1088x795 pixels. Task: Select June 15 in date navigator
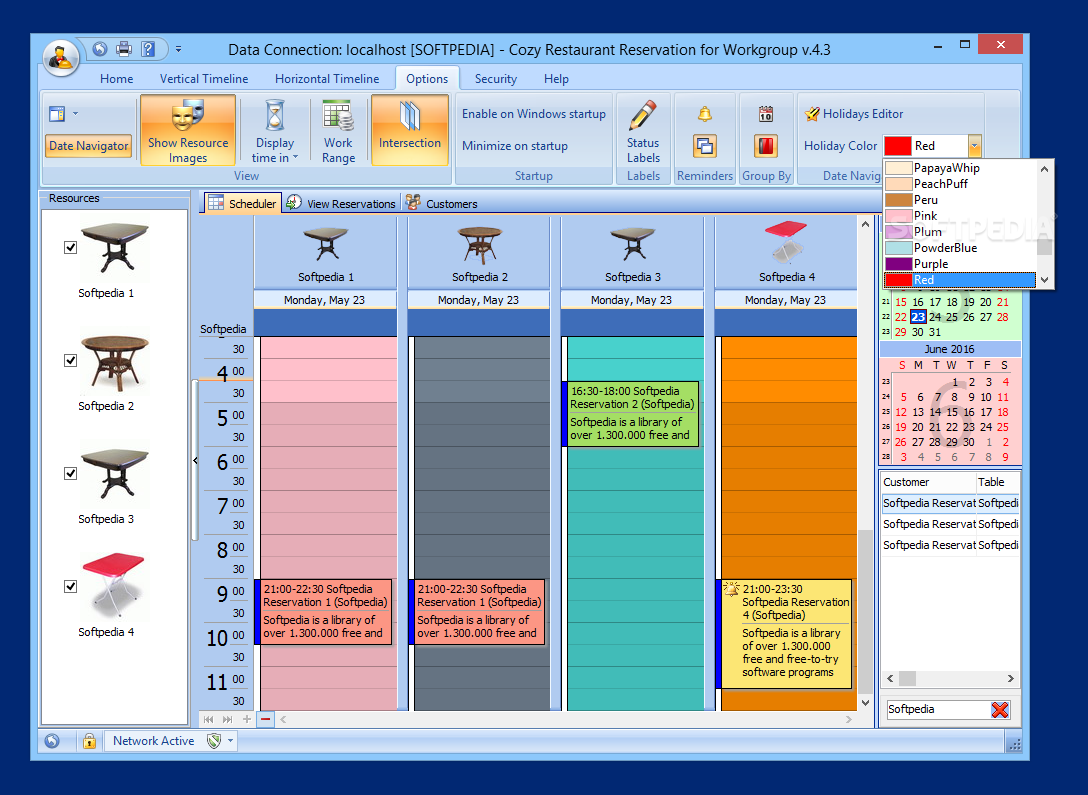(x=952, y=412)
